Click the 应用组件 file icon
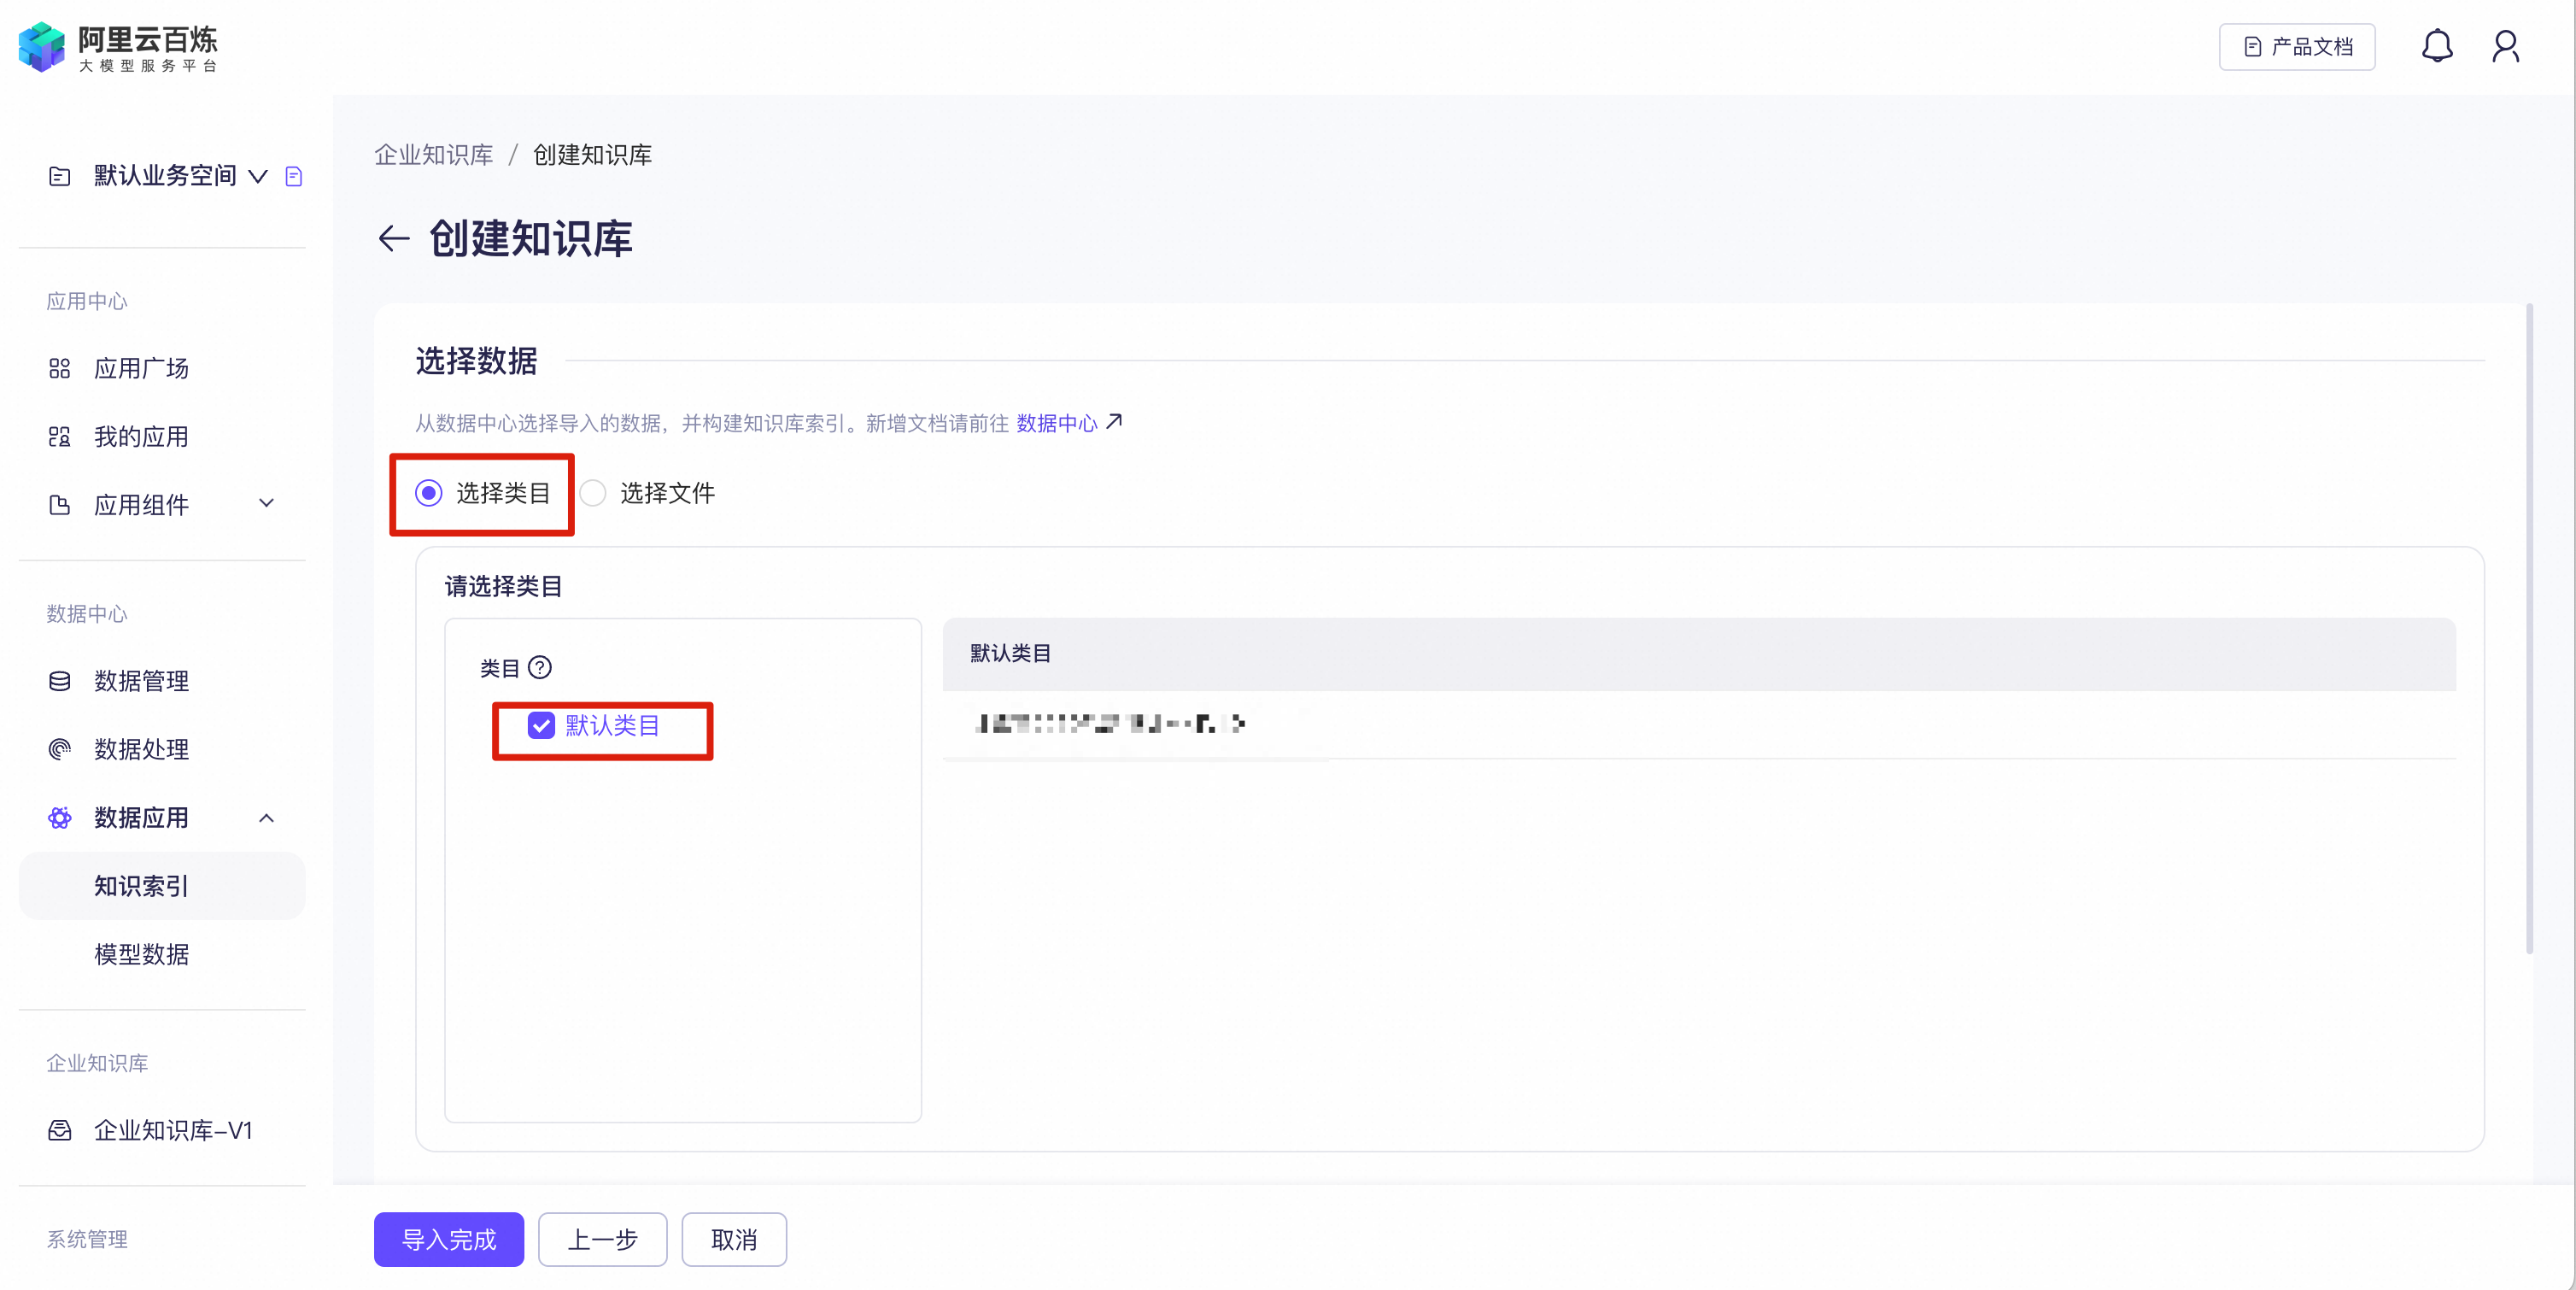The width and height of the screenshot is (2576, 1290). point(60,505)
